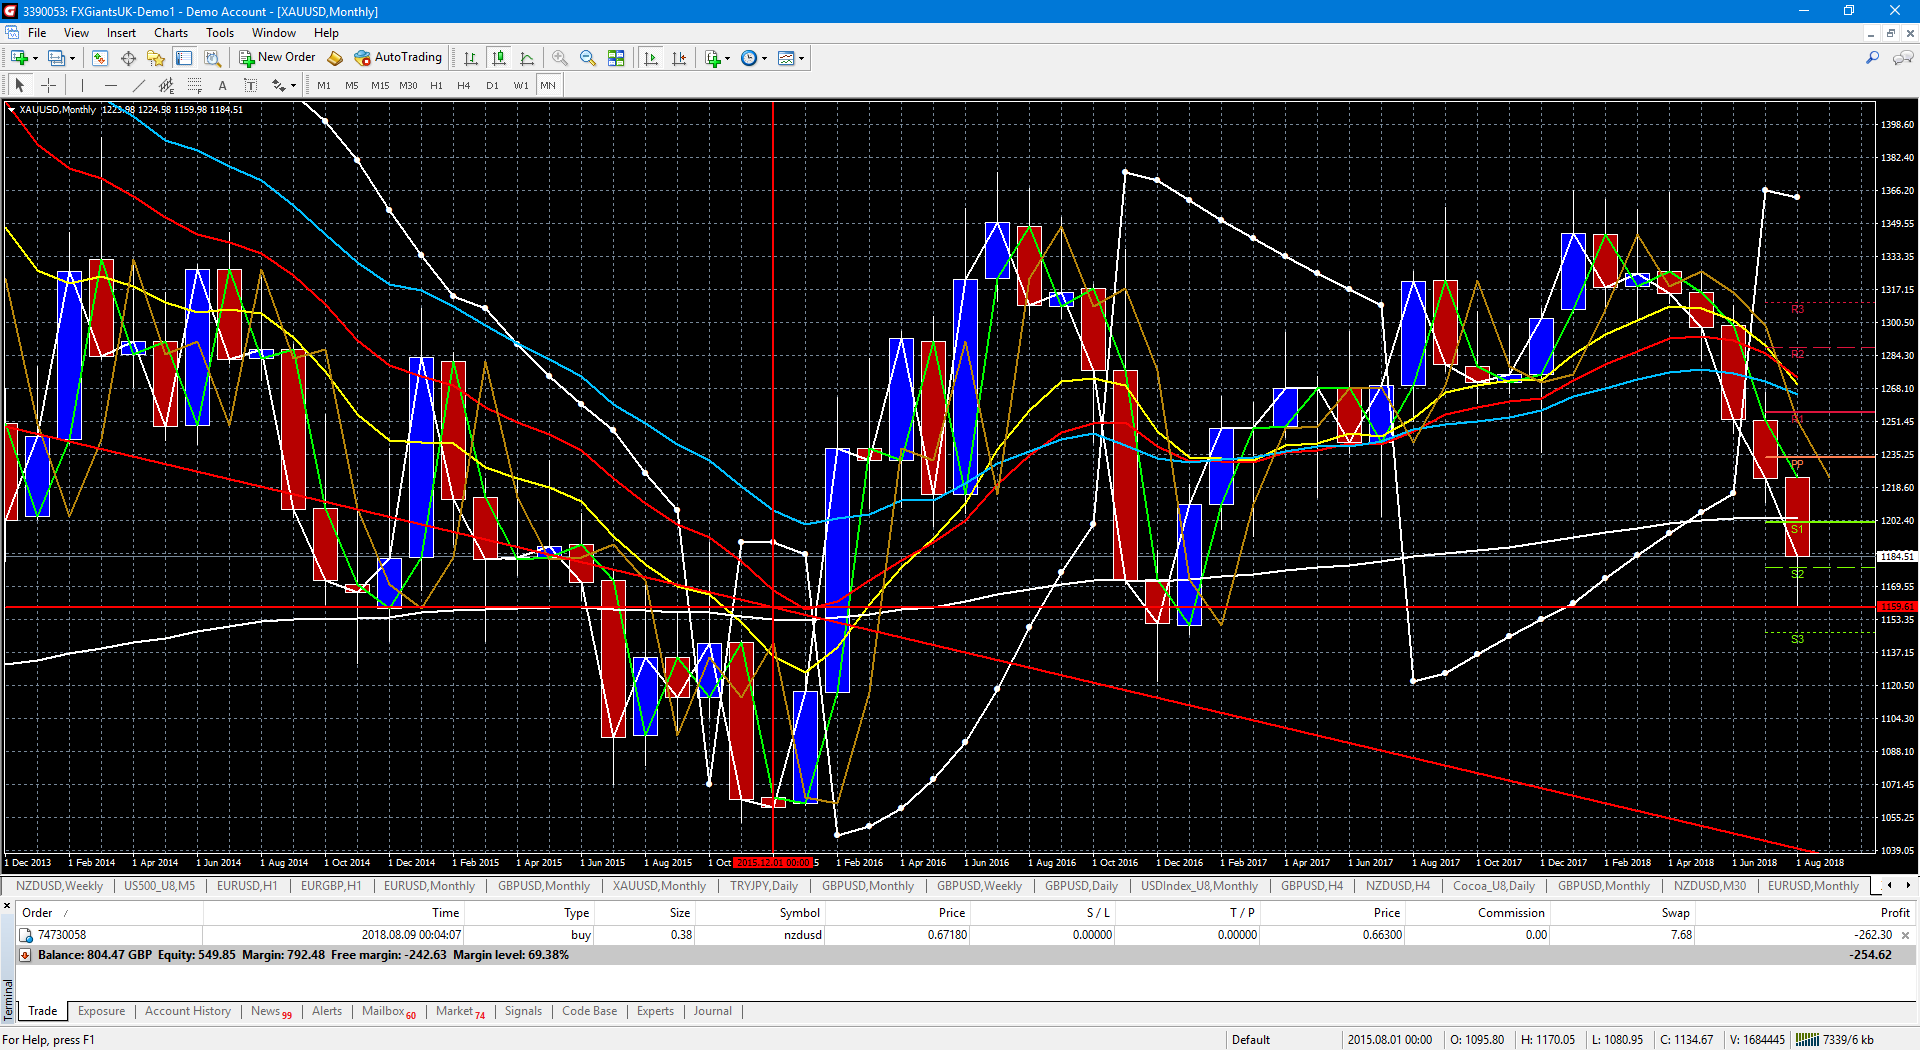Open the MetaEditor book icon
Image resolution: width=1920 pixels, height=1050 pixels.
pos(336,58)
